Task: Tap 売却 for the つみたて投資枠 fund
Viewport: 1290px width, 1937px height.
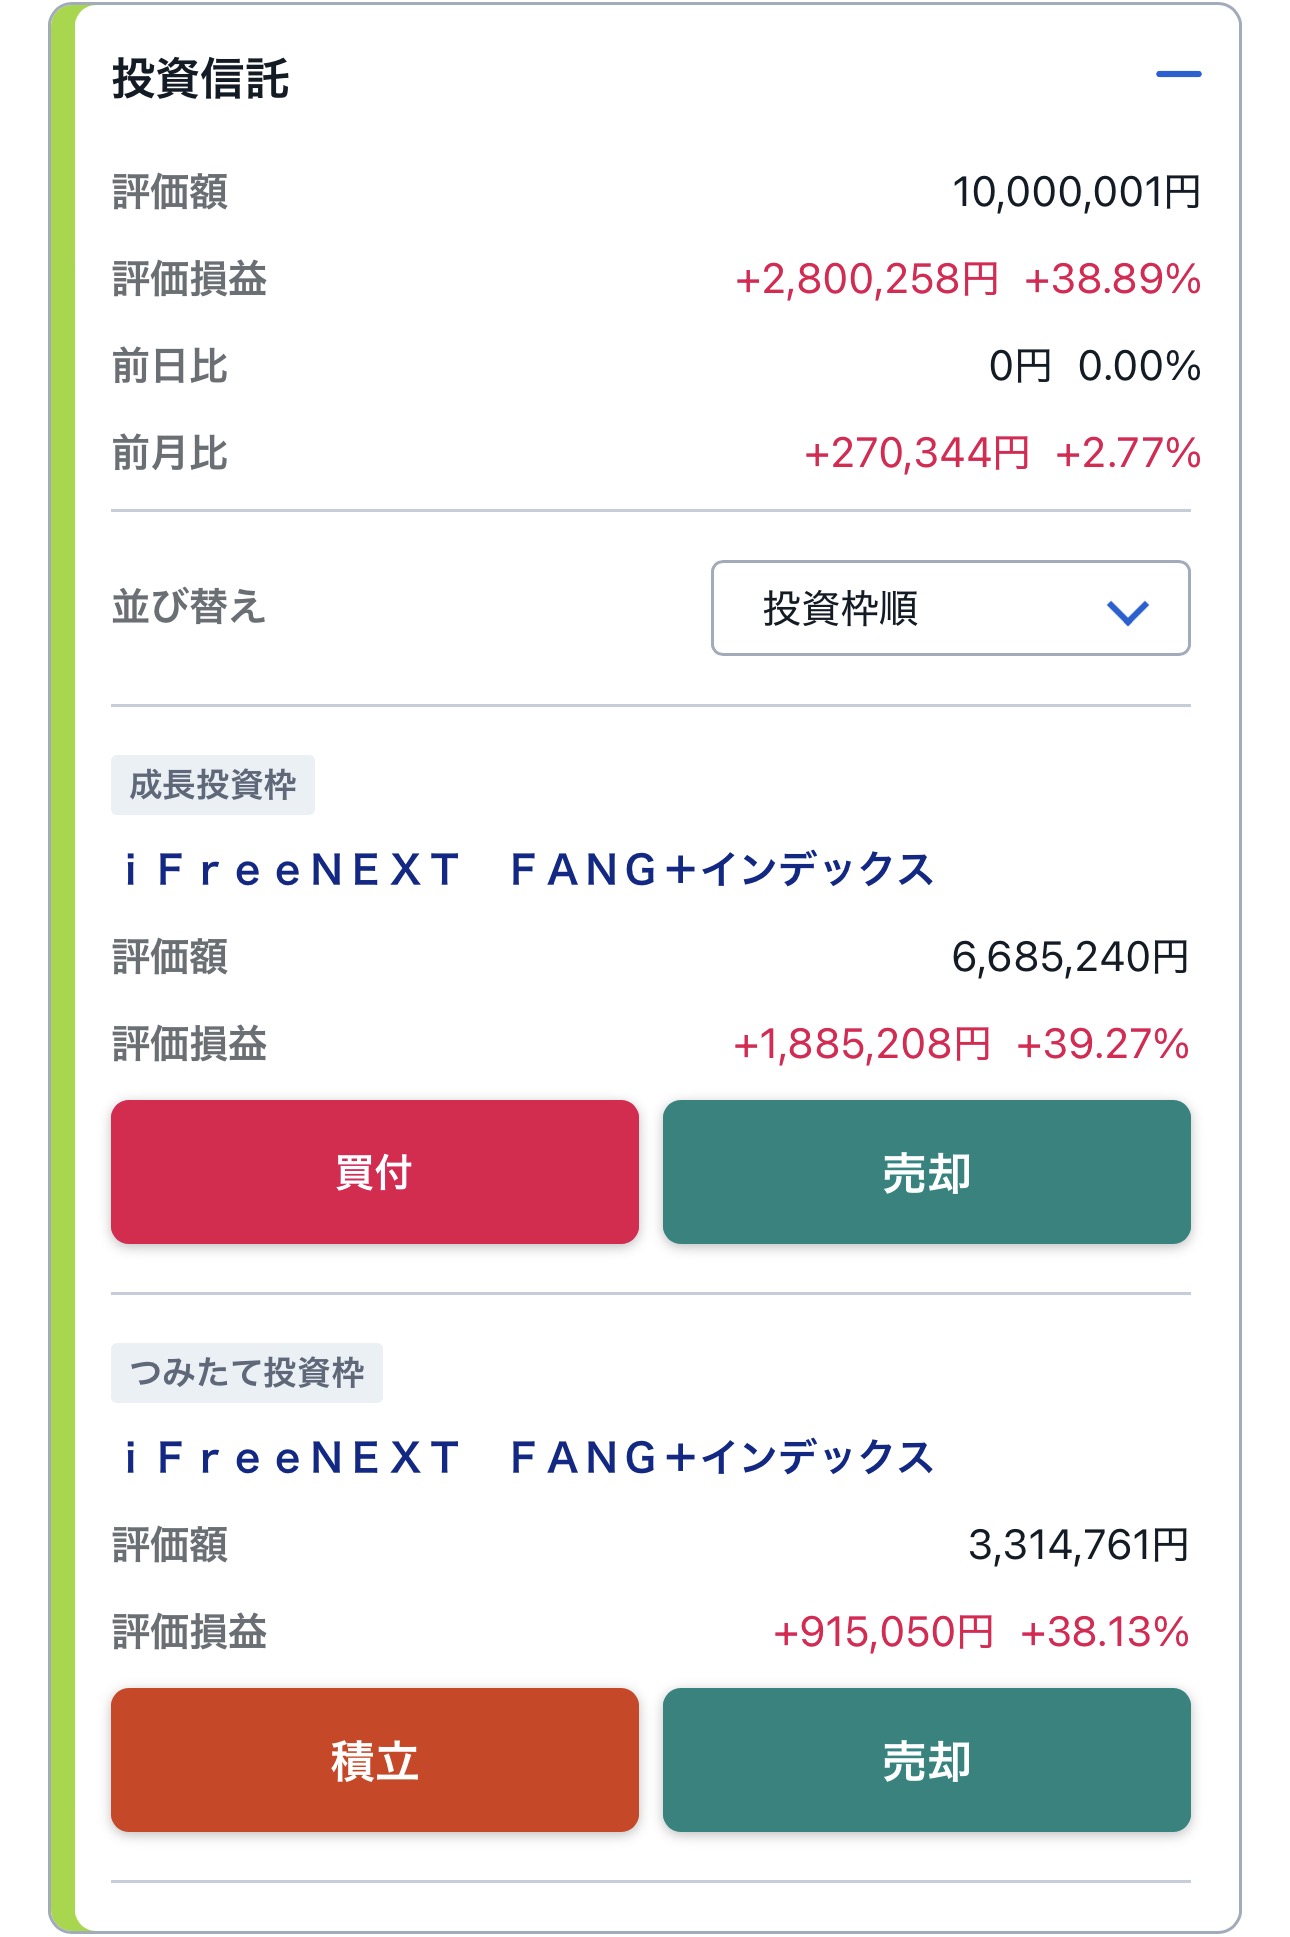Action: (x=926, y=1760)
